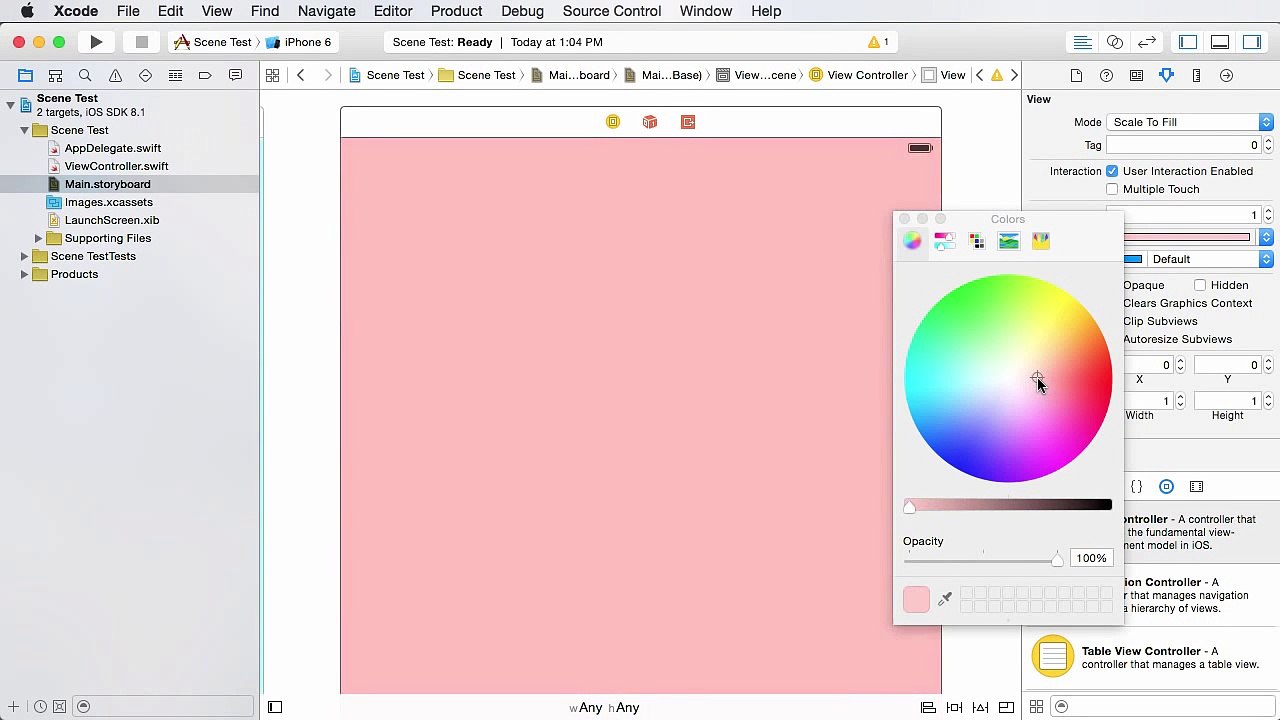Expand the Supporting Files folder

(38, 238)
